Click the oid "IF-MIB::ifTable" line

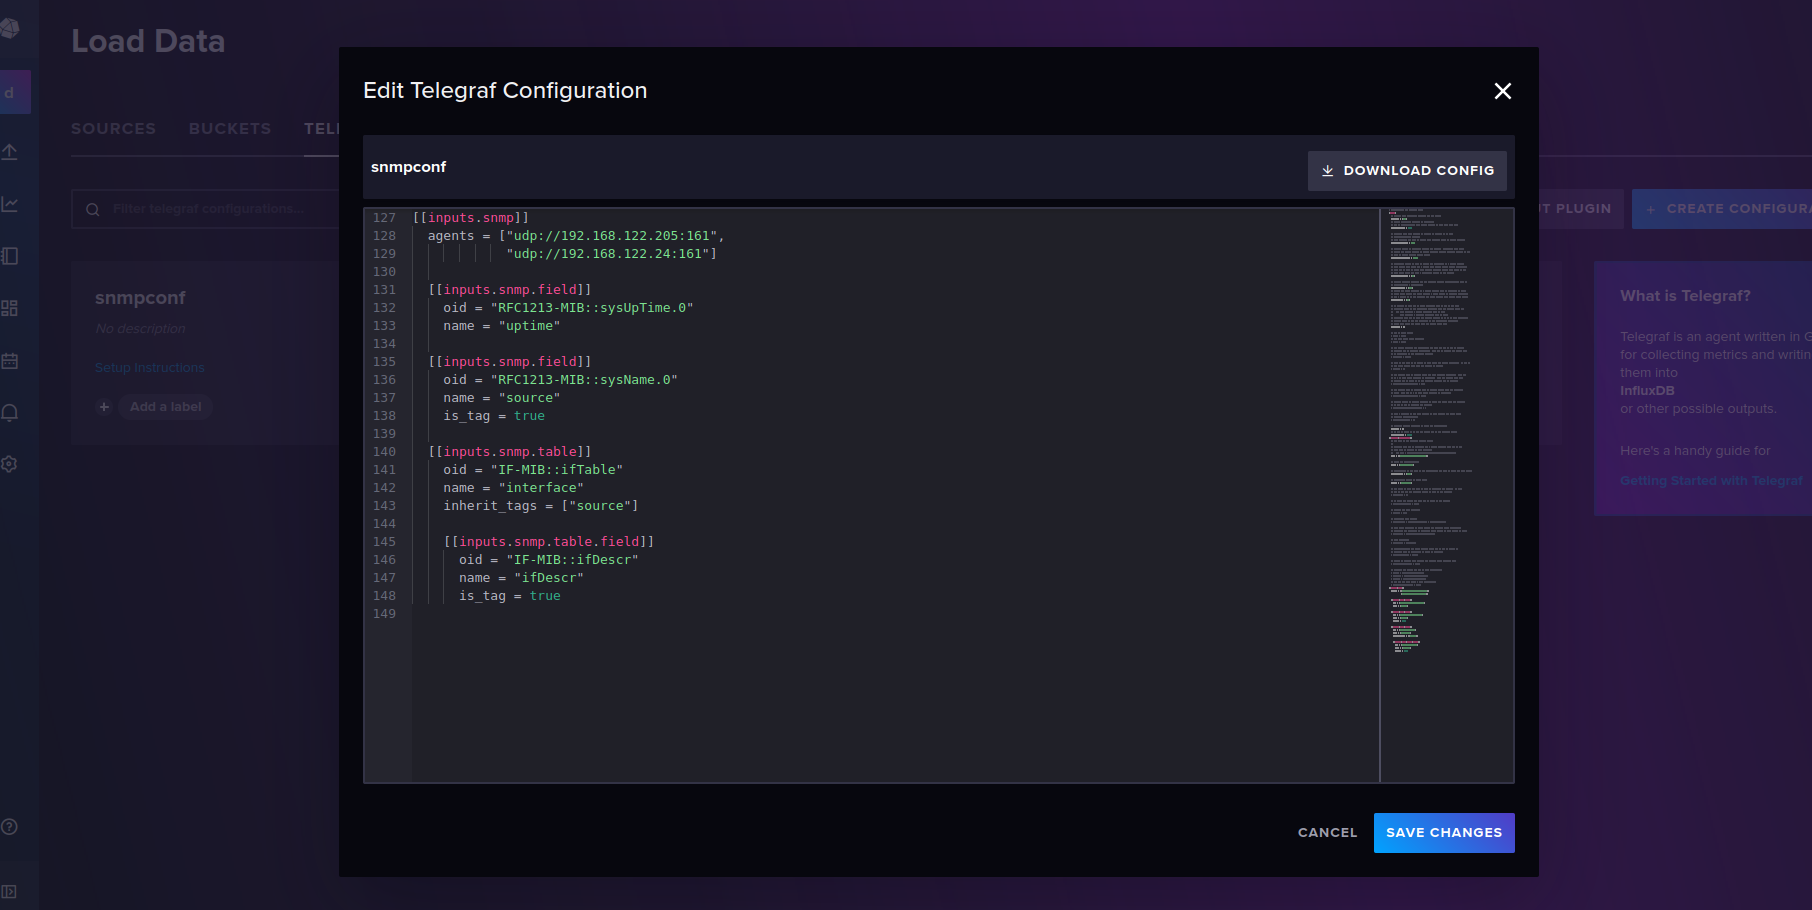pyautogui.click(x=533, y=470)
